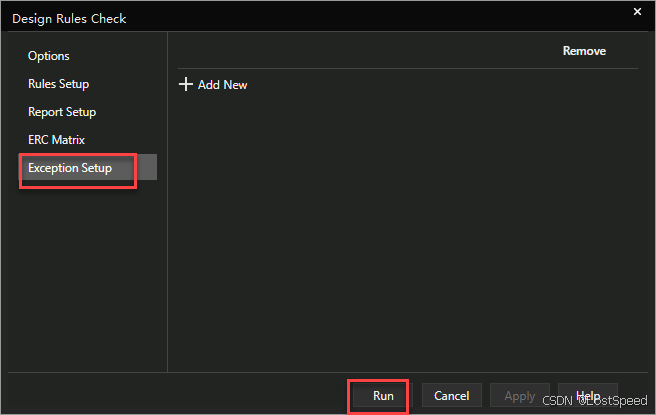
Task: Close the Design Rules Check dialog
Action: pos(637,11)
